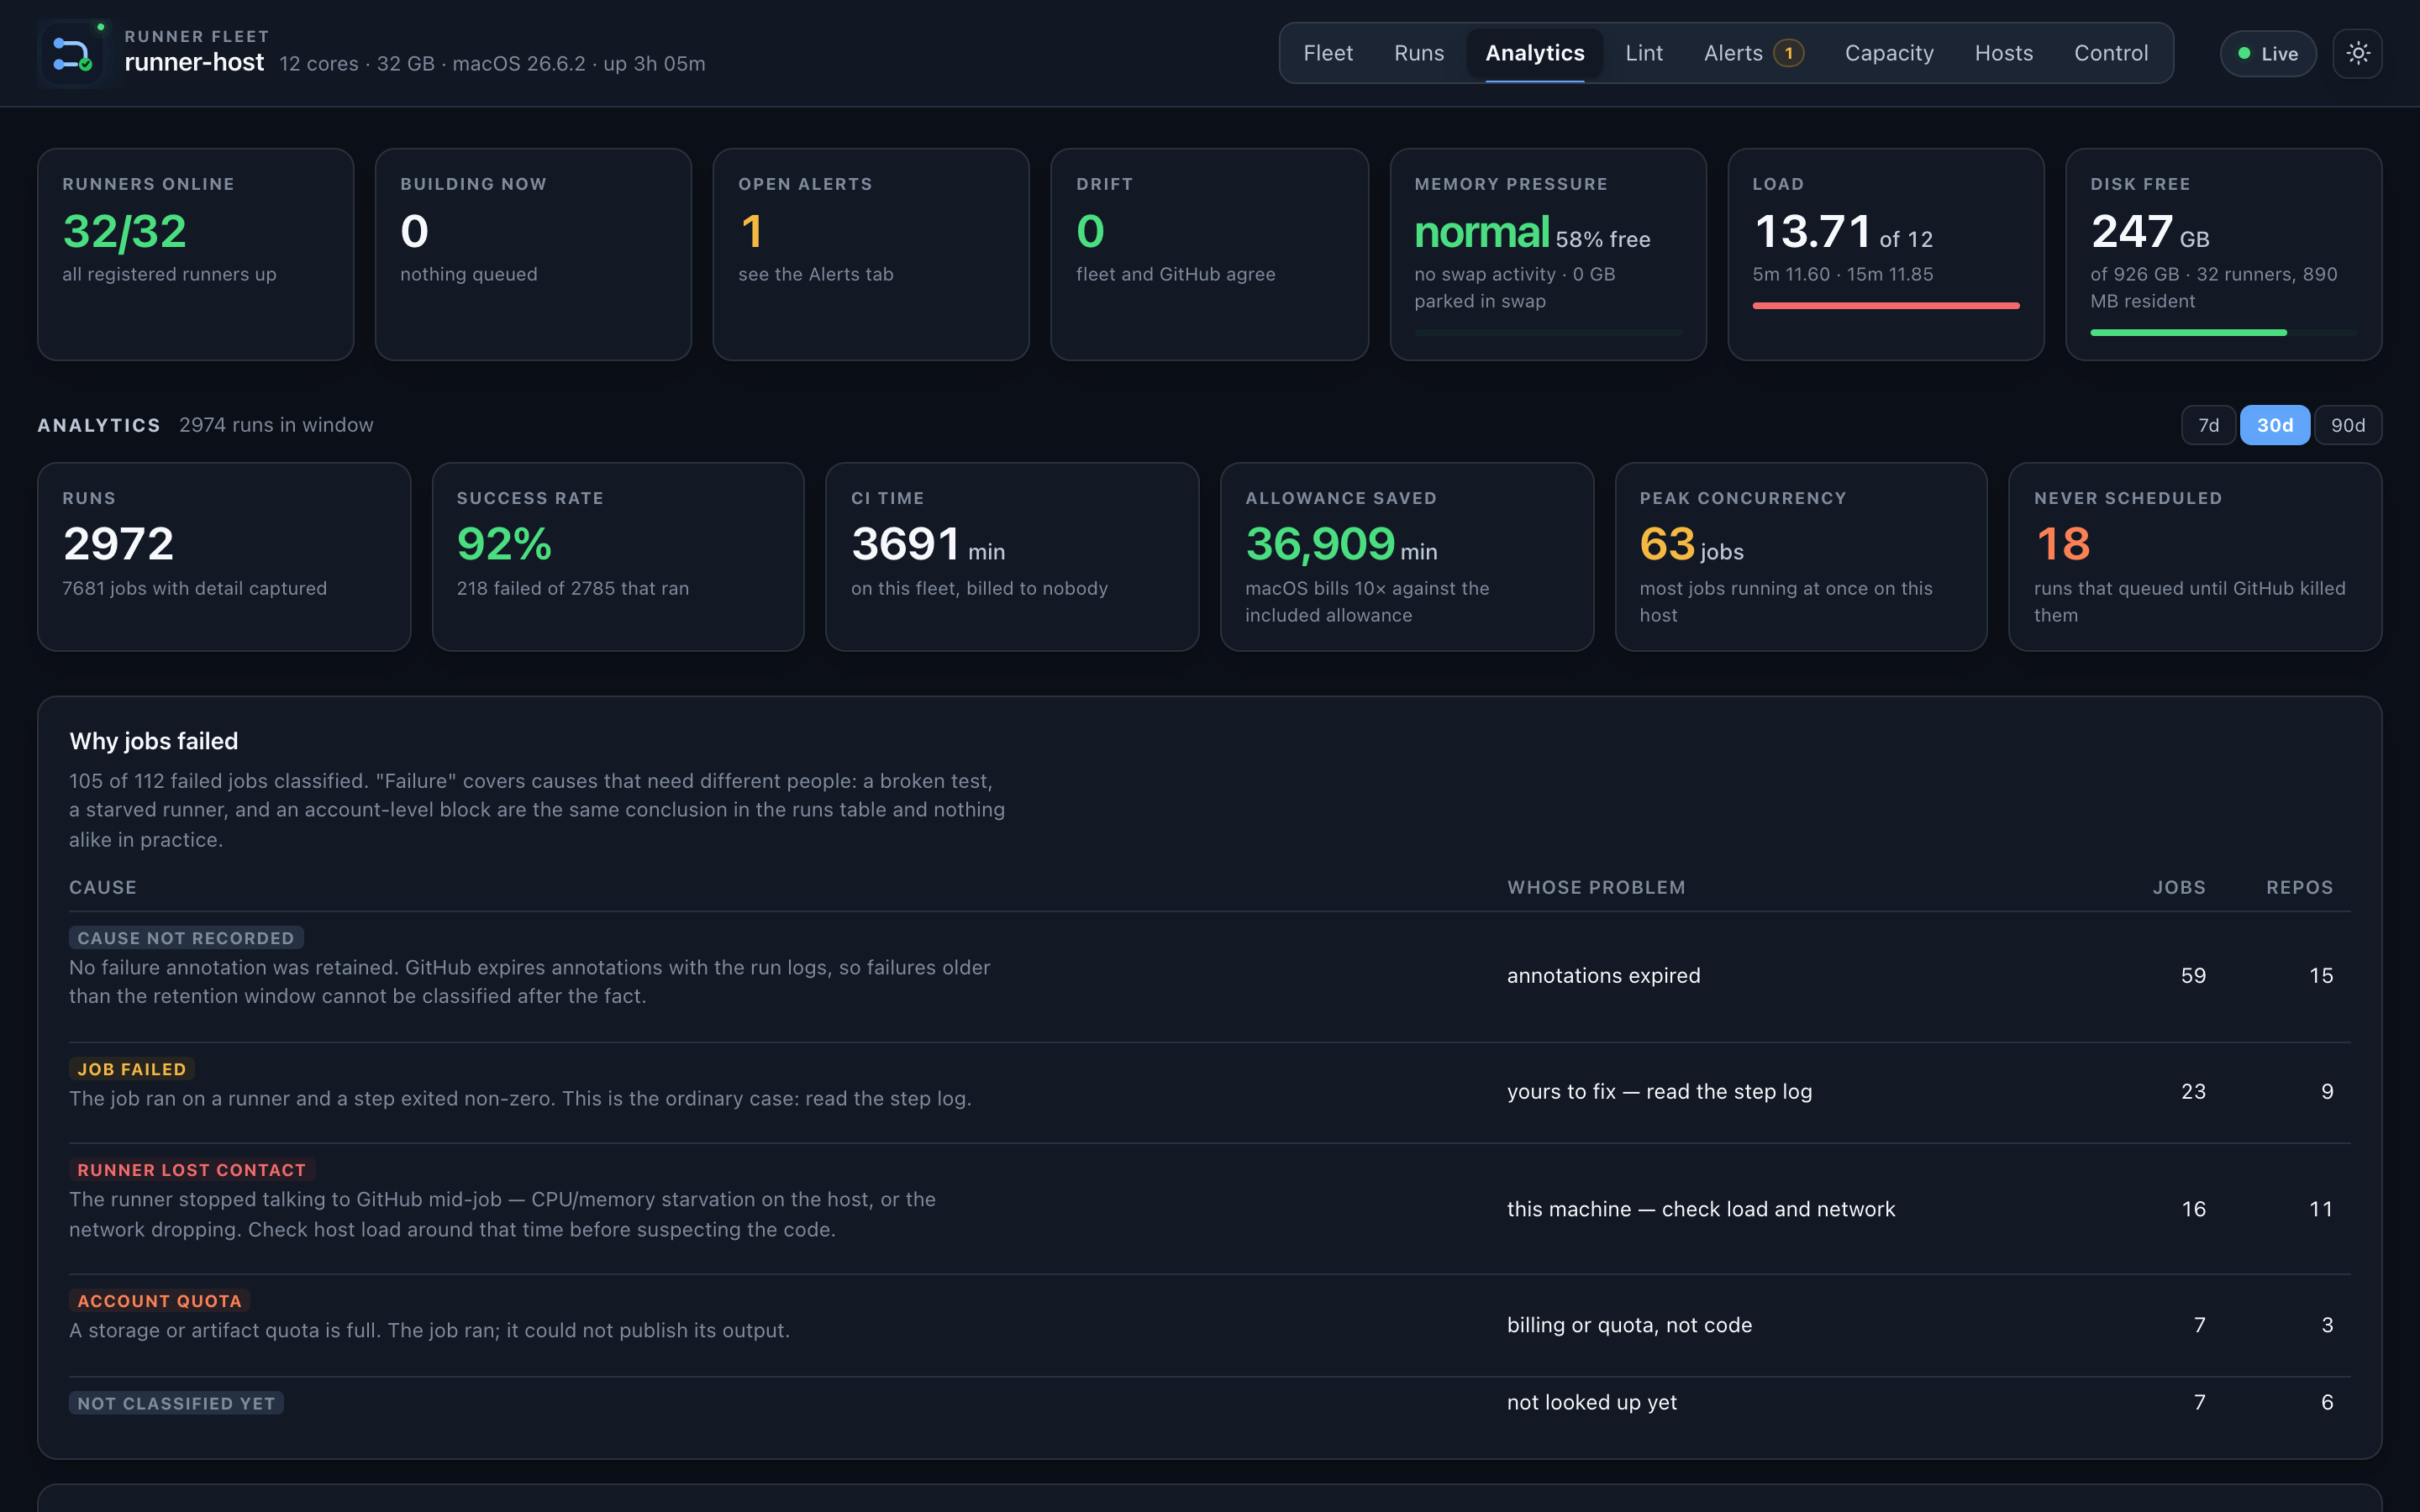Click the NOT CLASSIFIED YET tag

coord(176,1403)
